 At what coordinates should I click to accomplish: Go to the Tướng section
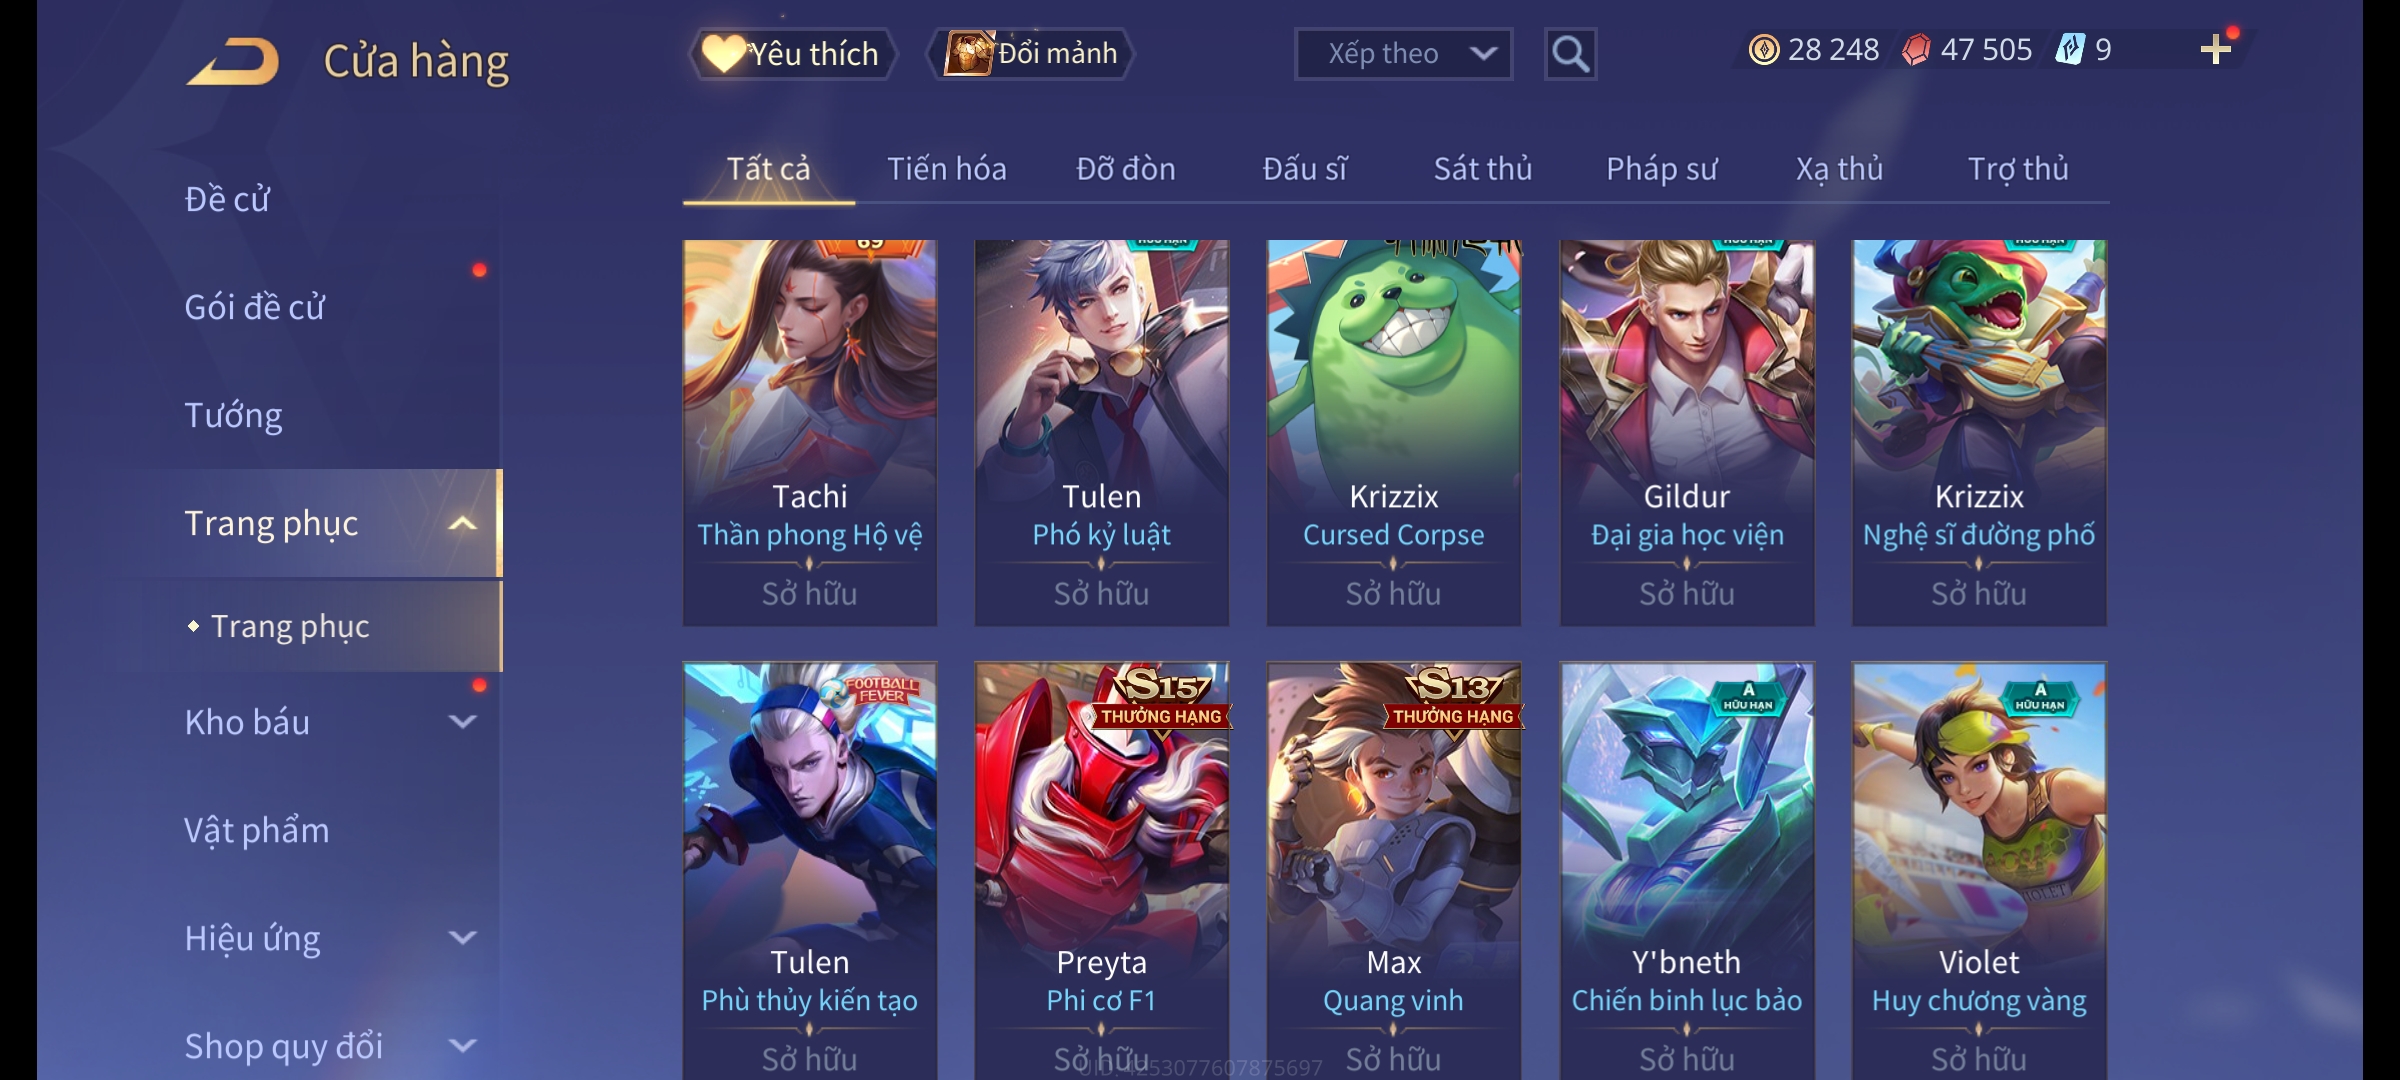(x=233, y=415)
